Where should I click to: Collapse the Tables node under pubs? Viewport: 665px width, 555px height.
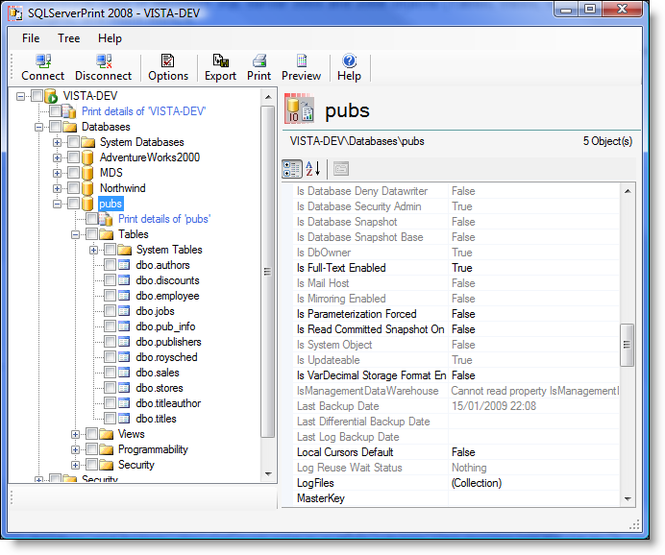click(75, 234)
